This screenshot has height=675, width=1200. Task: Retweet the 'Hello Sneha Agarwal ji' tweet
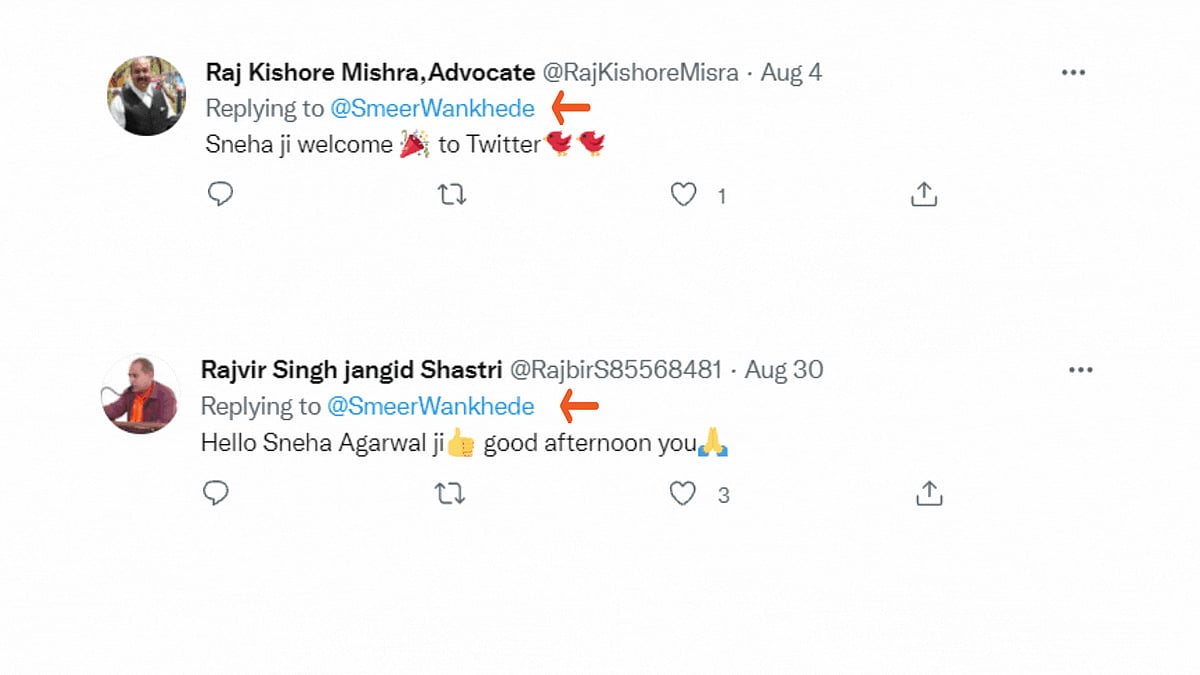click(x=450, y=493)
